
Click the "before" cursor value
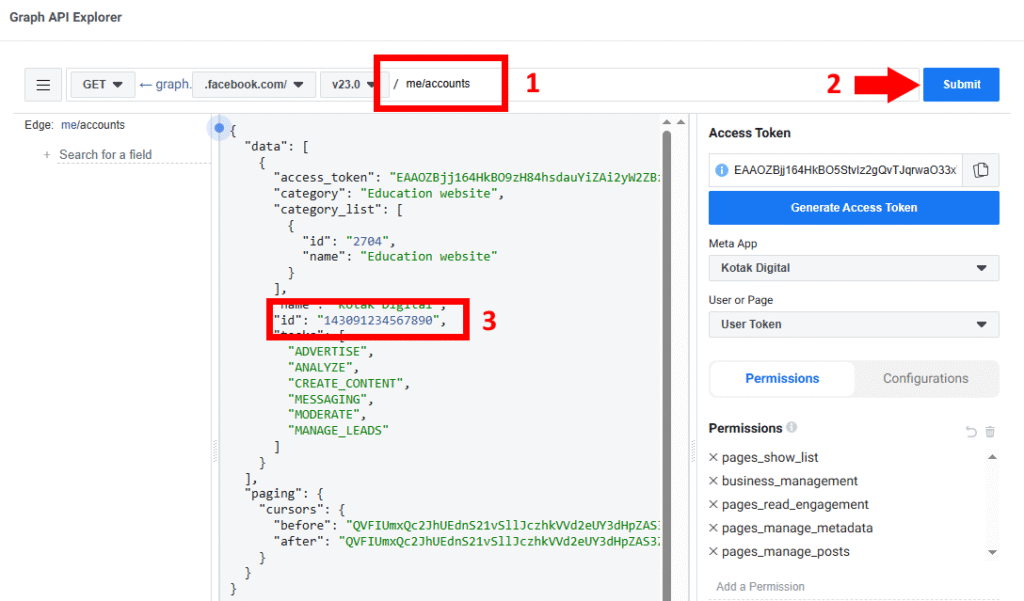(x=503, y=525)
